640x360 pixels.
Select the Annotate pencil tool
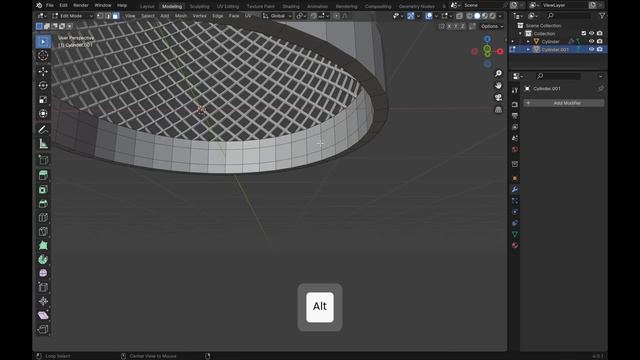43,129
